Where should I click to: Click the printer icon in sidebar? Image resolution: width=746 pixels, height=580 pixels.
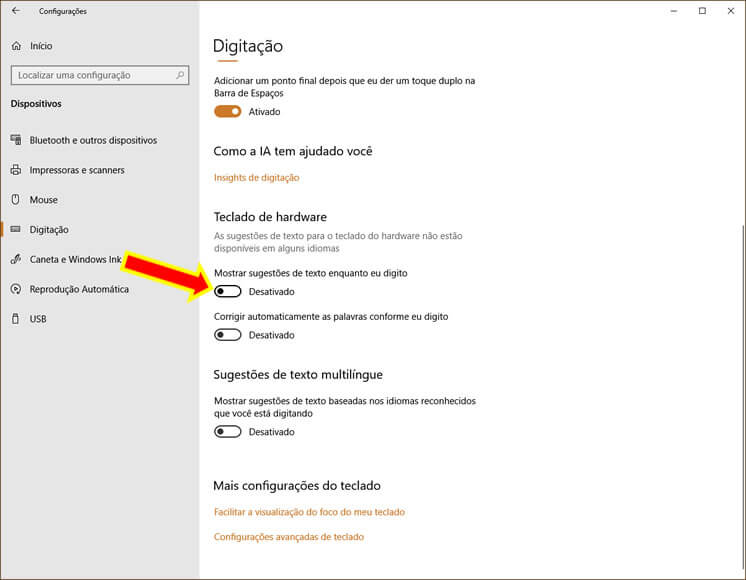[16, 170]
